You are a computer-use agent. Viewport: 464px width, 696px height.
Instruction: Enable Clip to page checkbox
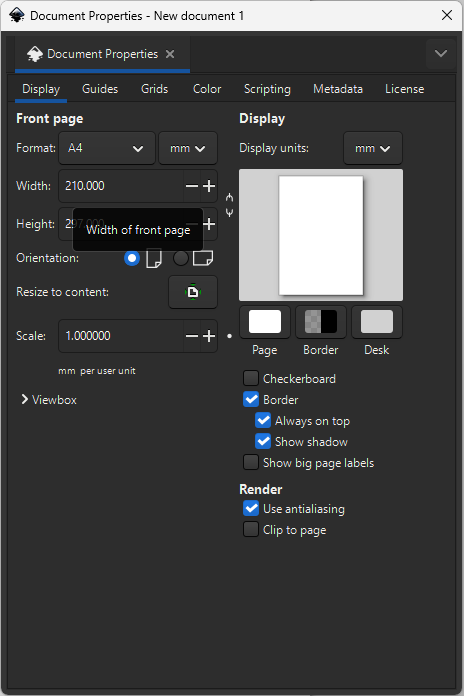click(x=251, y=530)
